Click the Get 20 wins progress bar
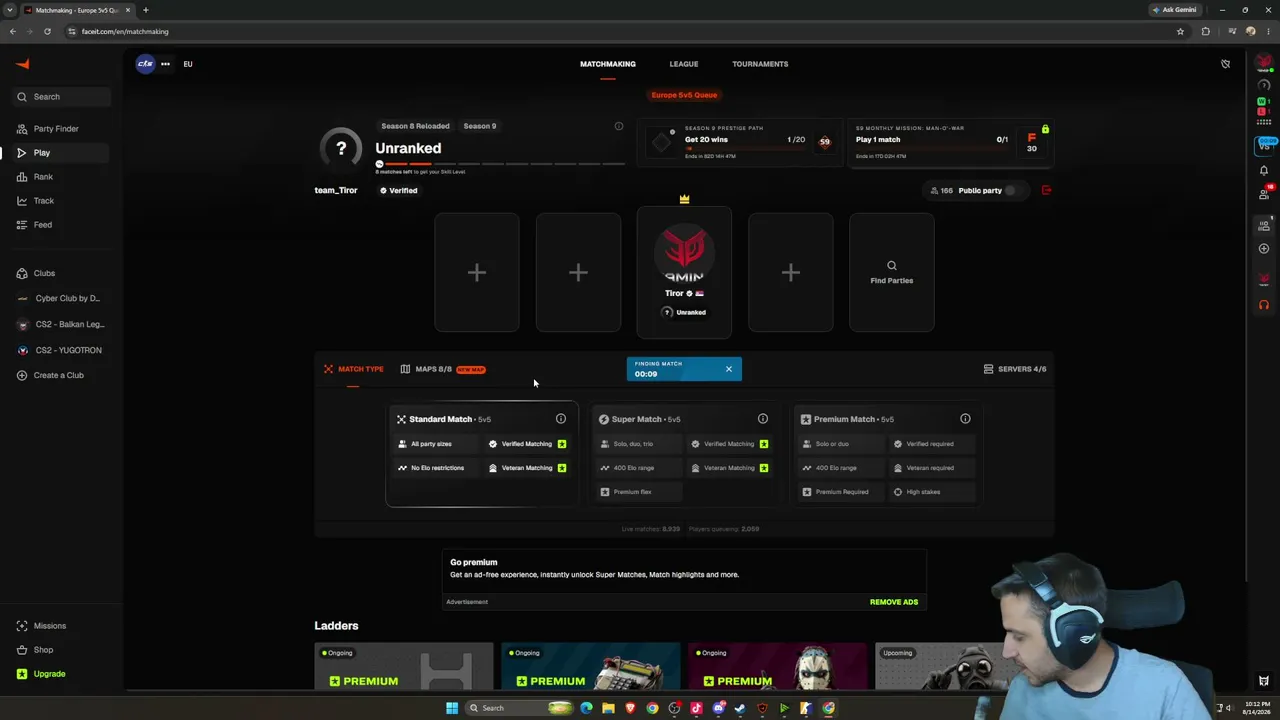 tap(745, 149)
